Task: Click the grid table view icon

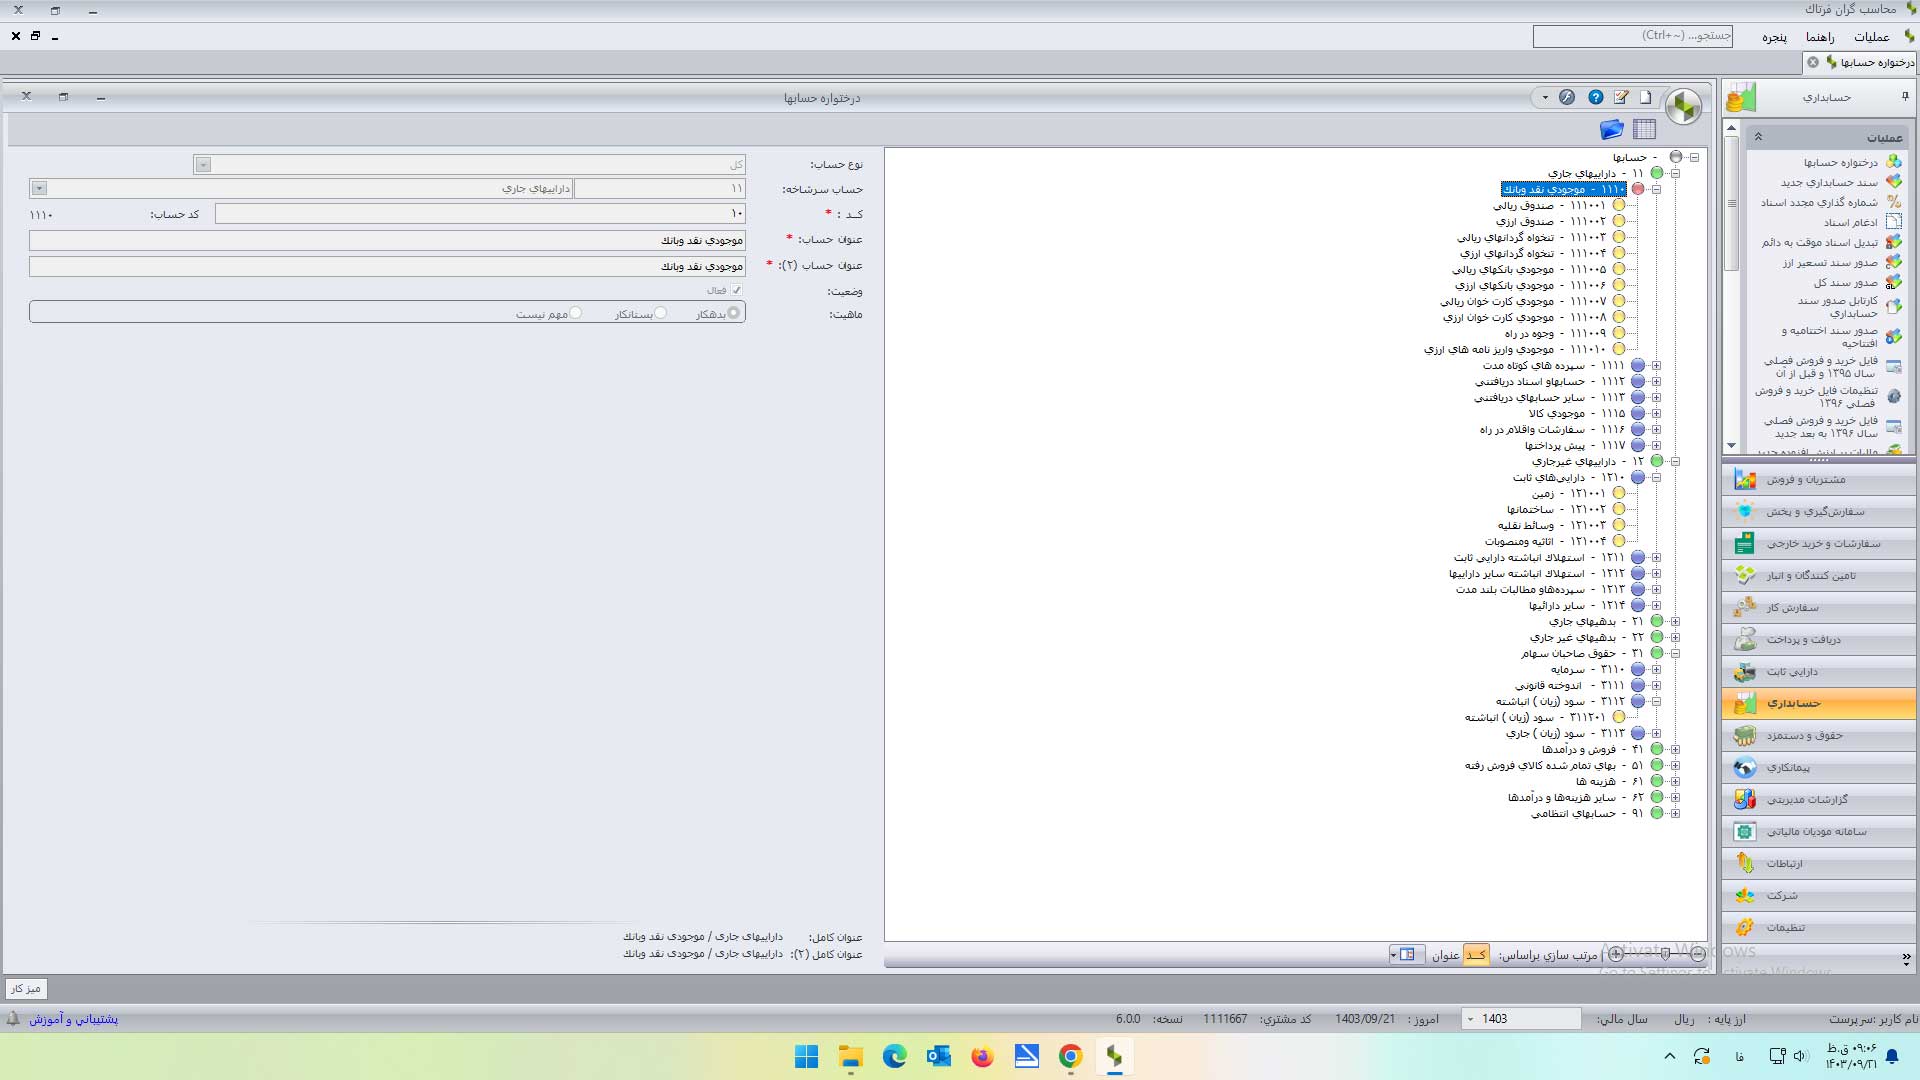Action: (x=1644, y=129)
